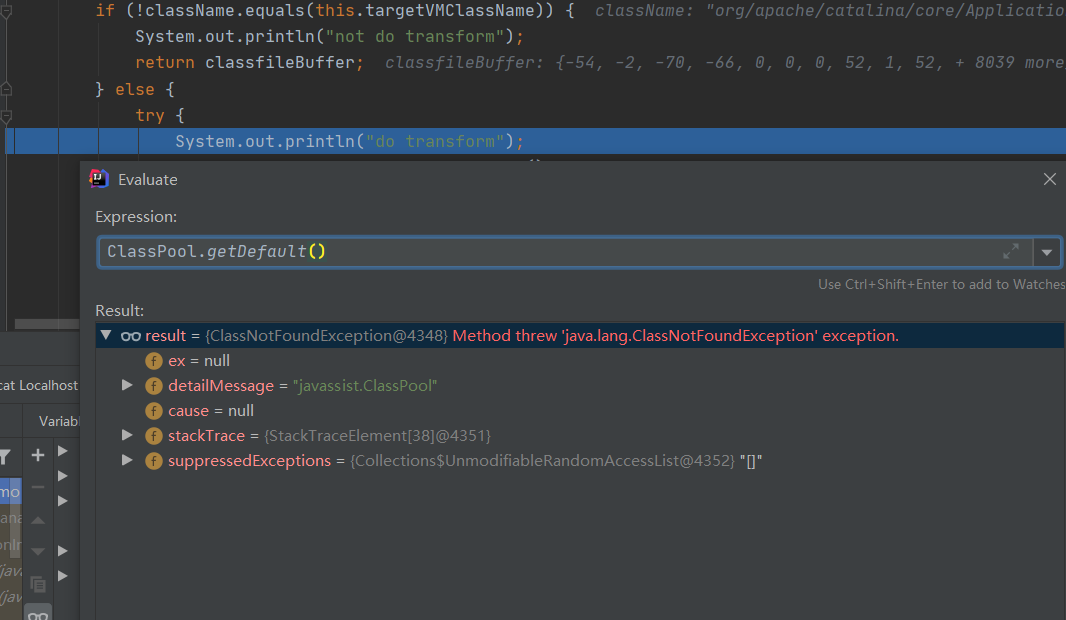Collapse the try block fold marker
Viewport: 1066px width, 620px height.
pyautogui.click(x=6, y=116)
